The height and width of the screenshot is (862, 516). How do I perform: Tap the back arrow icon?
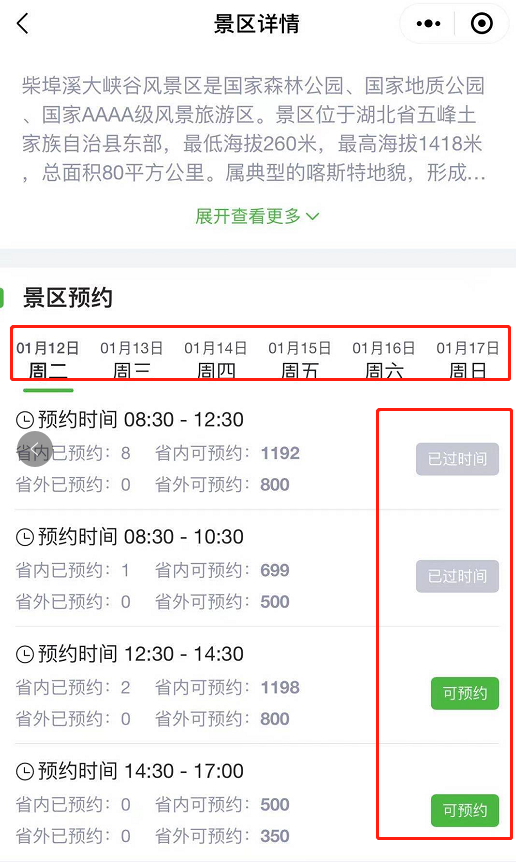point(23,24)
